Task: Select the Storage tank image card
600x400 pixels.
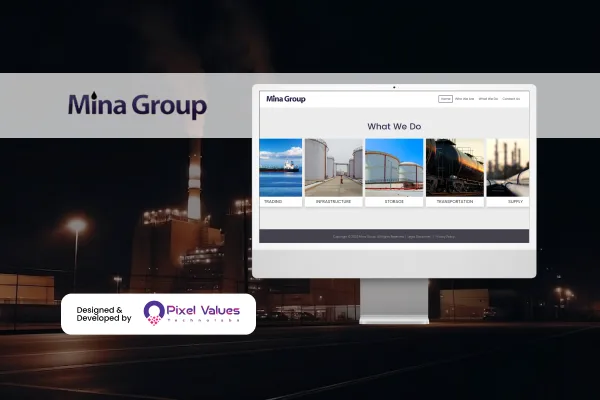Action: pos(394,167)
